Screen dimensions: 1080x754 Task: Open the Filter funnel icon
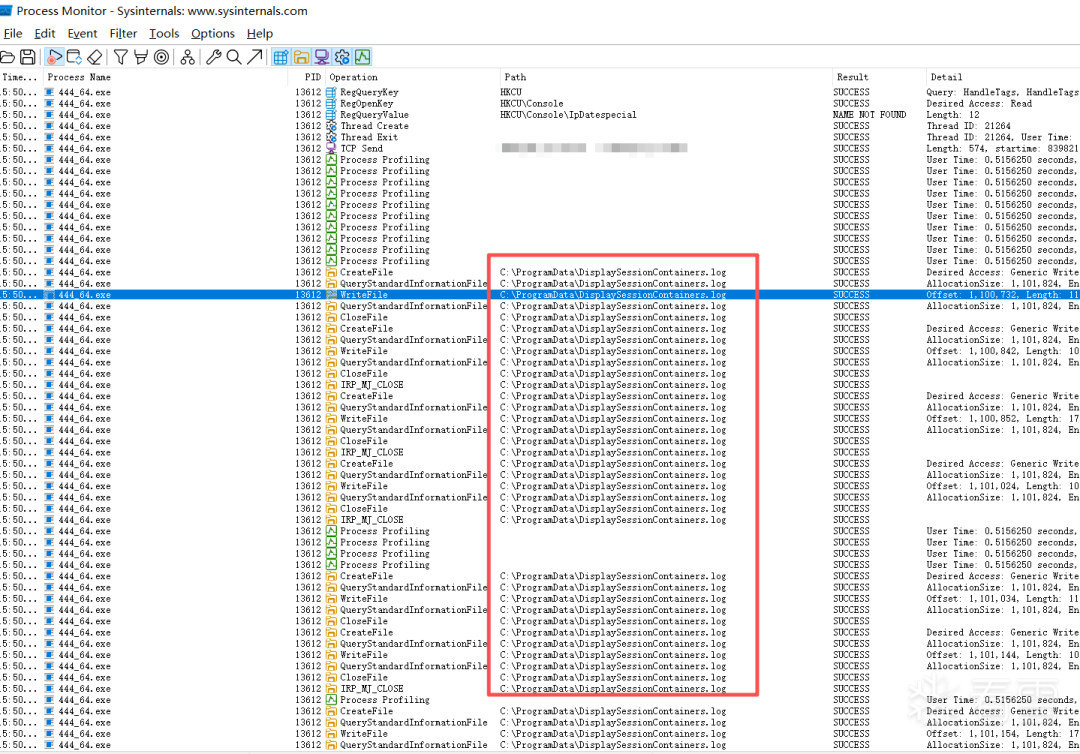[x=120, y=57]
